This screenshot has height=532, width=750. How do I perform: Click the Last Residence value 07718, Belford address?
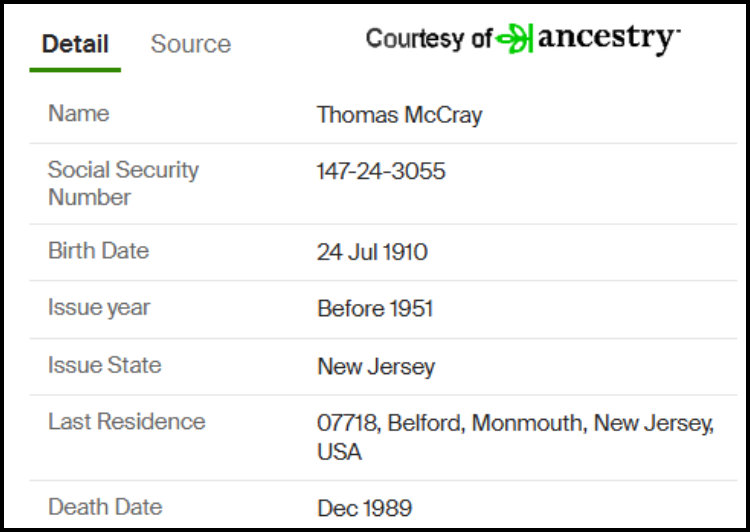point(515,437)
